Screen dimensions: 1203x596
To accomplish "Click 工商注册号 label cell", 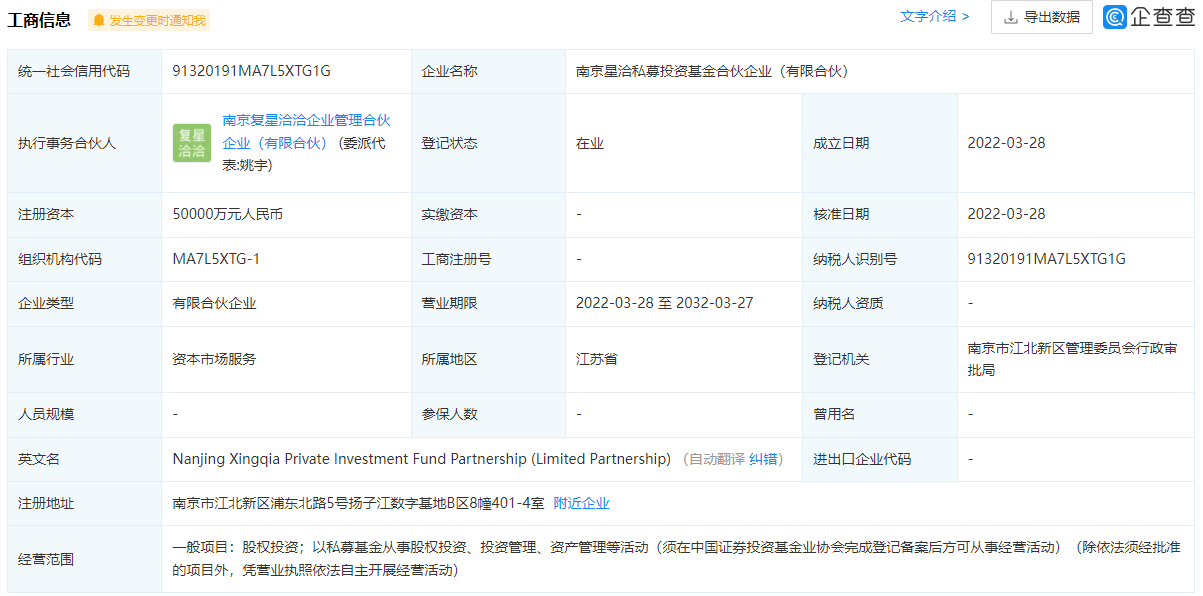I will point(488,259).
